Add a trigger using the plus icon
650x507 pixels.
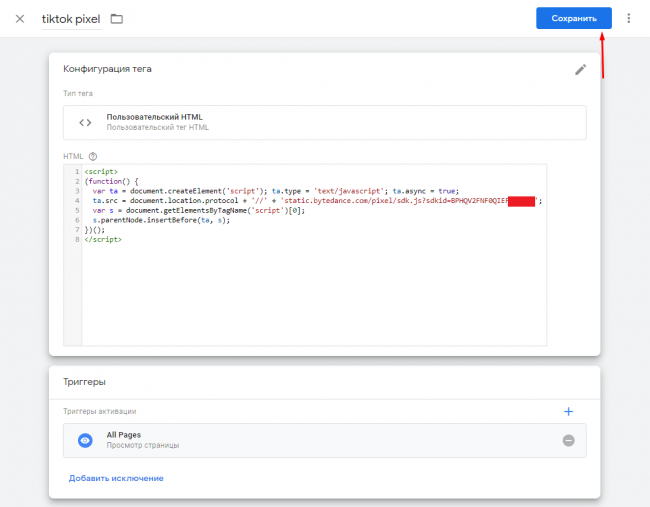[568, 411]
